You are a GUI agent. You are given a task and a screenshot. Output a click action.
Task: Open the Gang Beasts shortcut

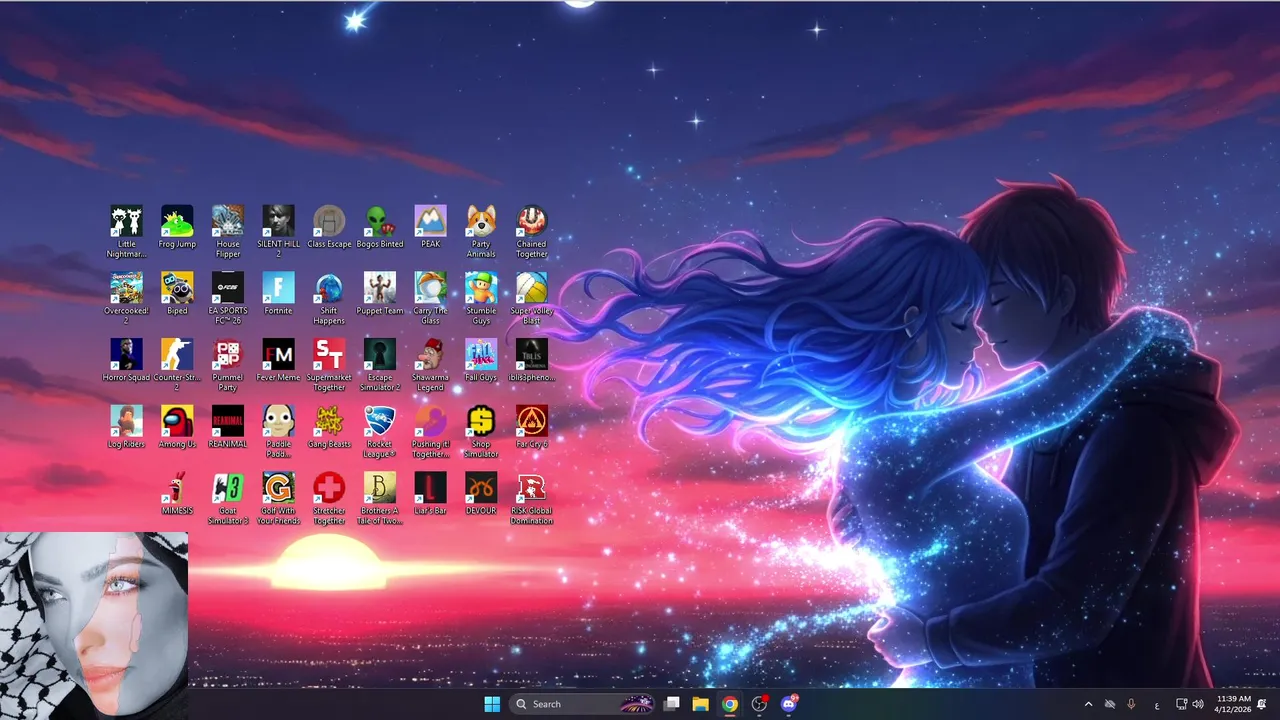(x=329, y=427)
